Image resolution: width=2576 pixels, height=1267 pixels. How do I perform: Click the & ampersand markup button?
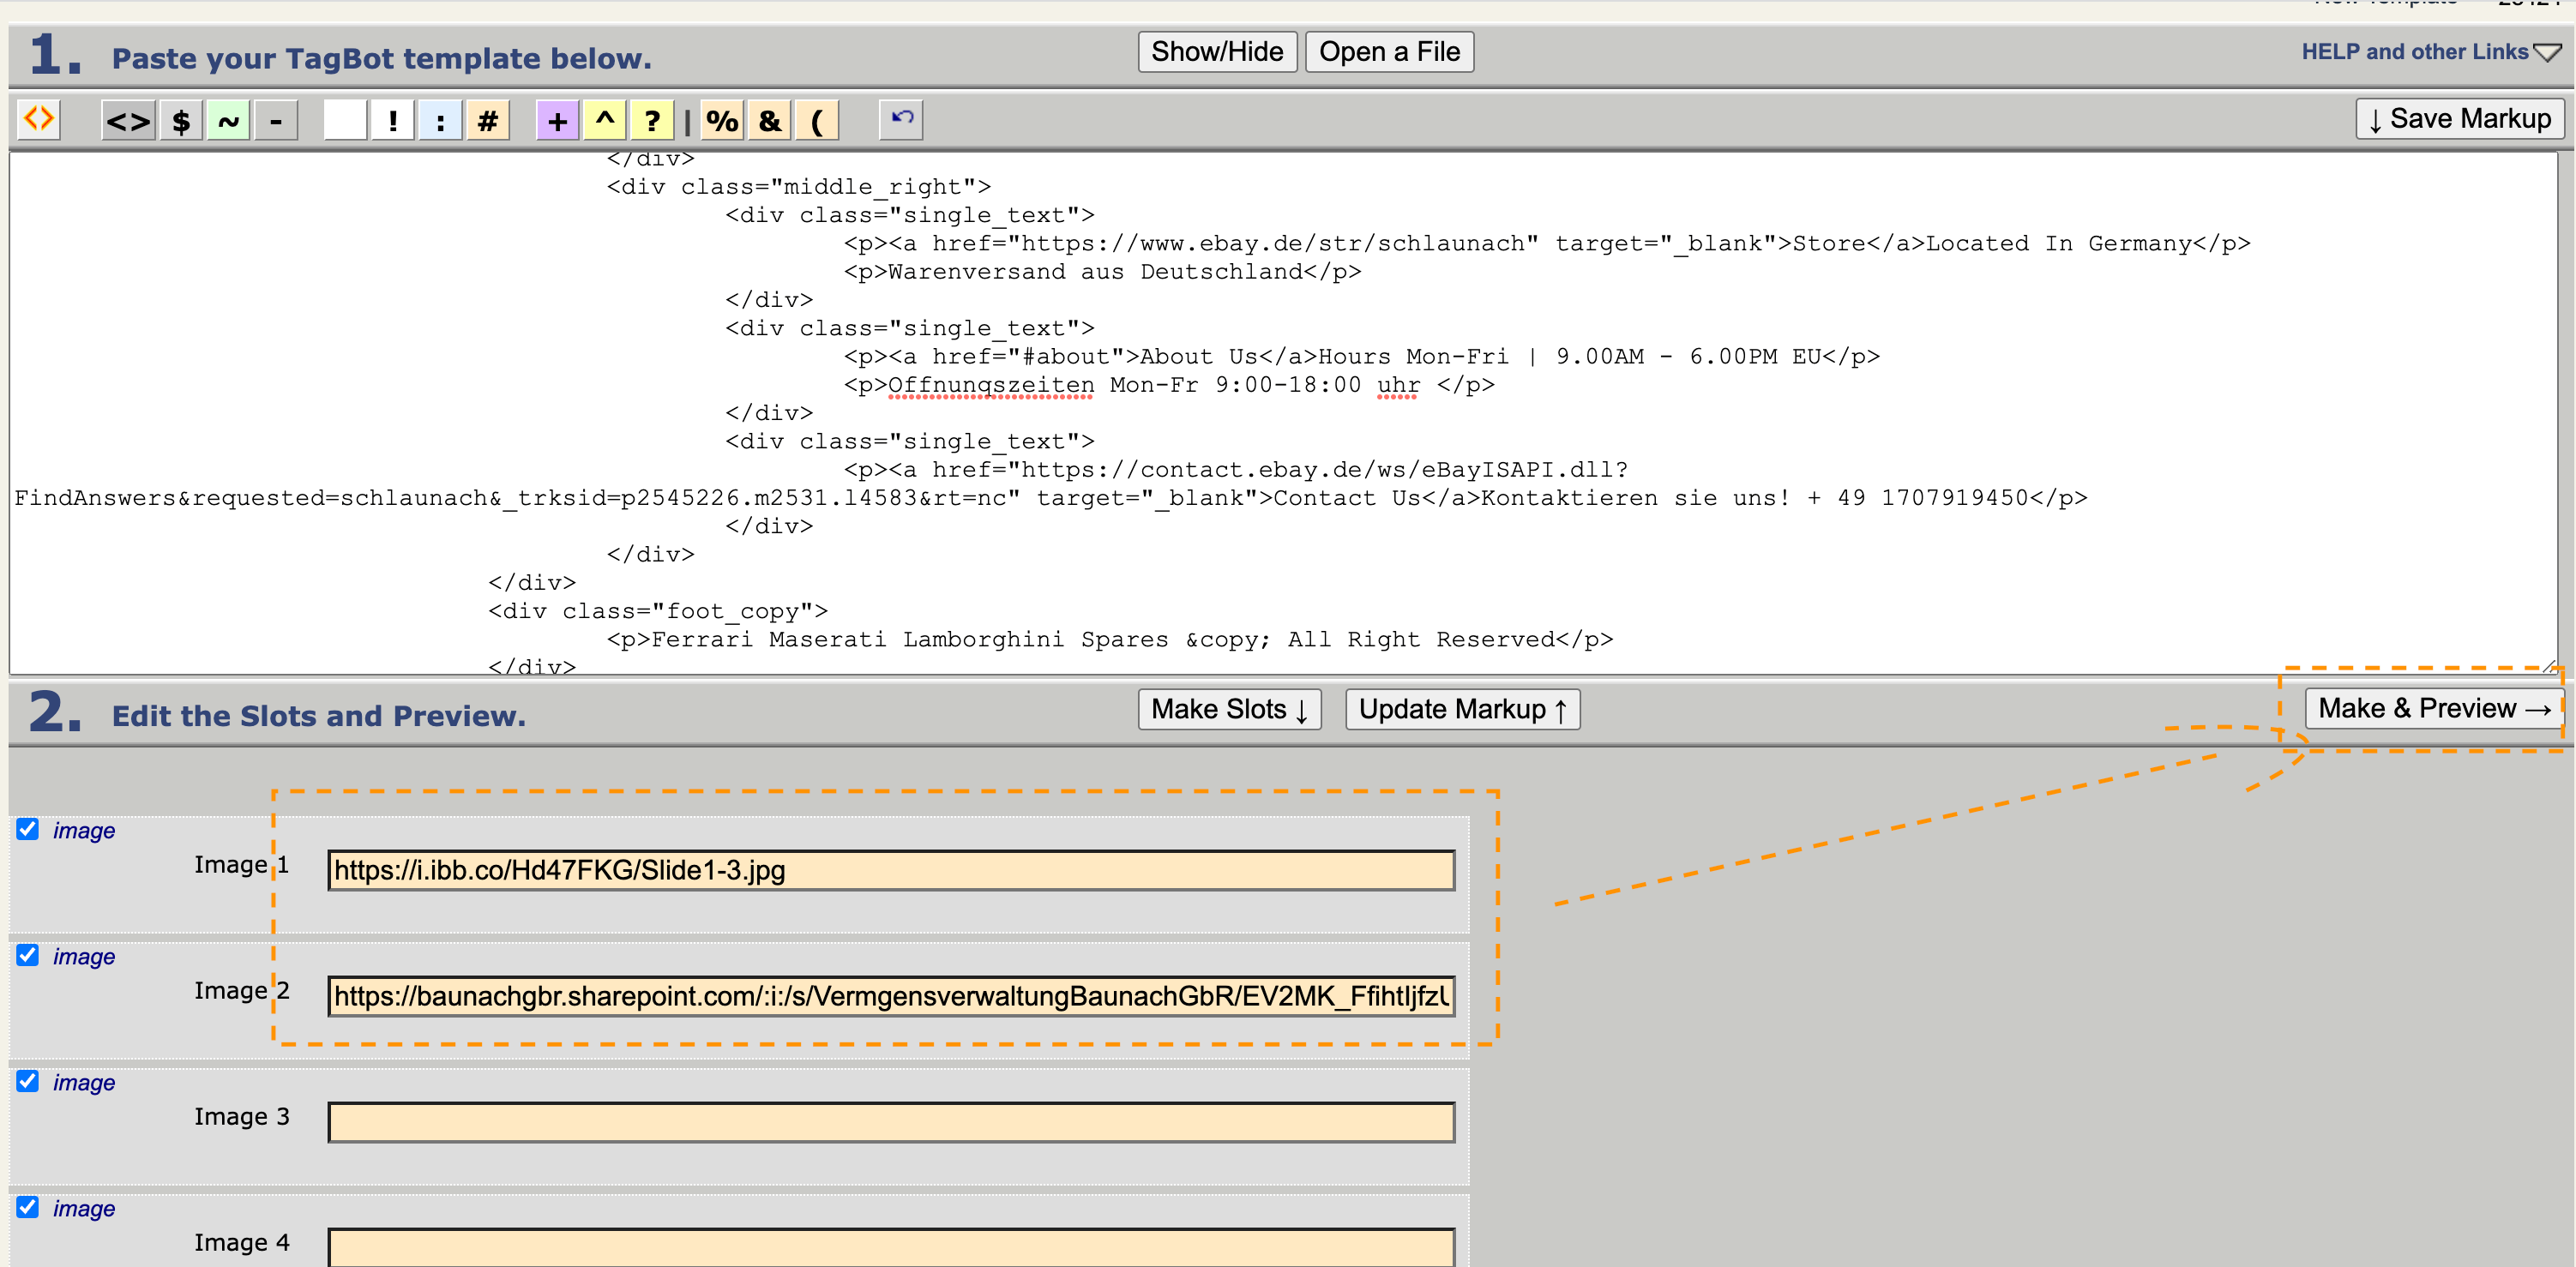point(770,121)
